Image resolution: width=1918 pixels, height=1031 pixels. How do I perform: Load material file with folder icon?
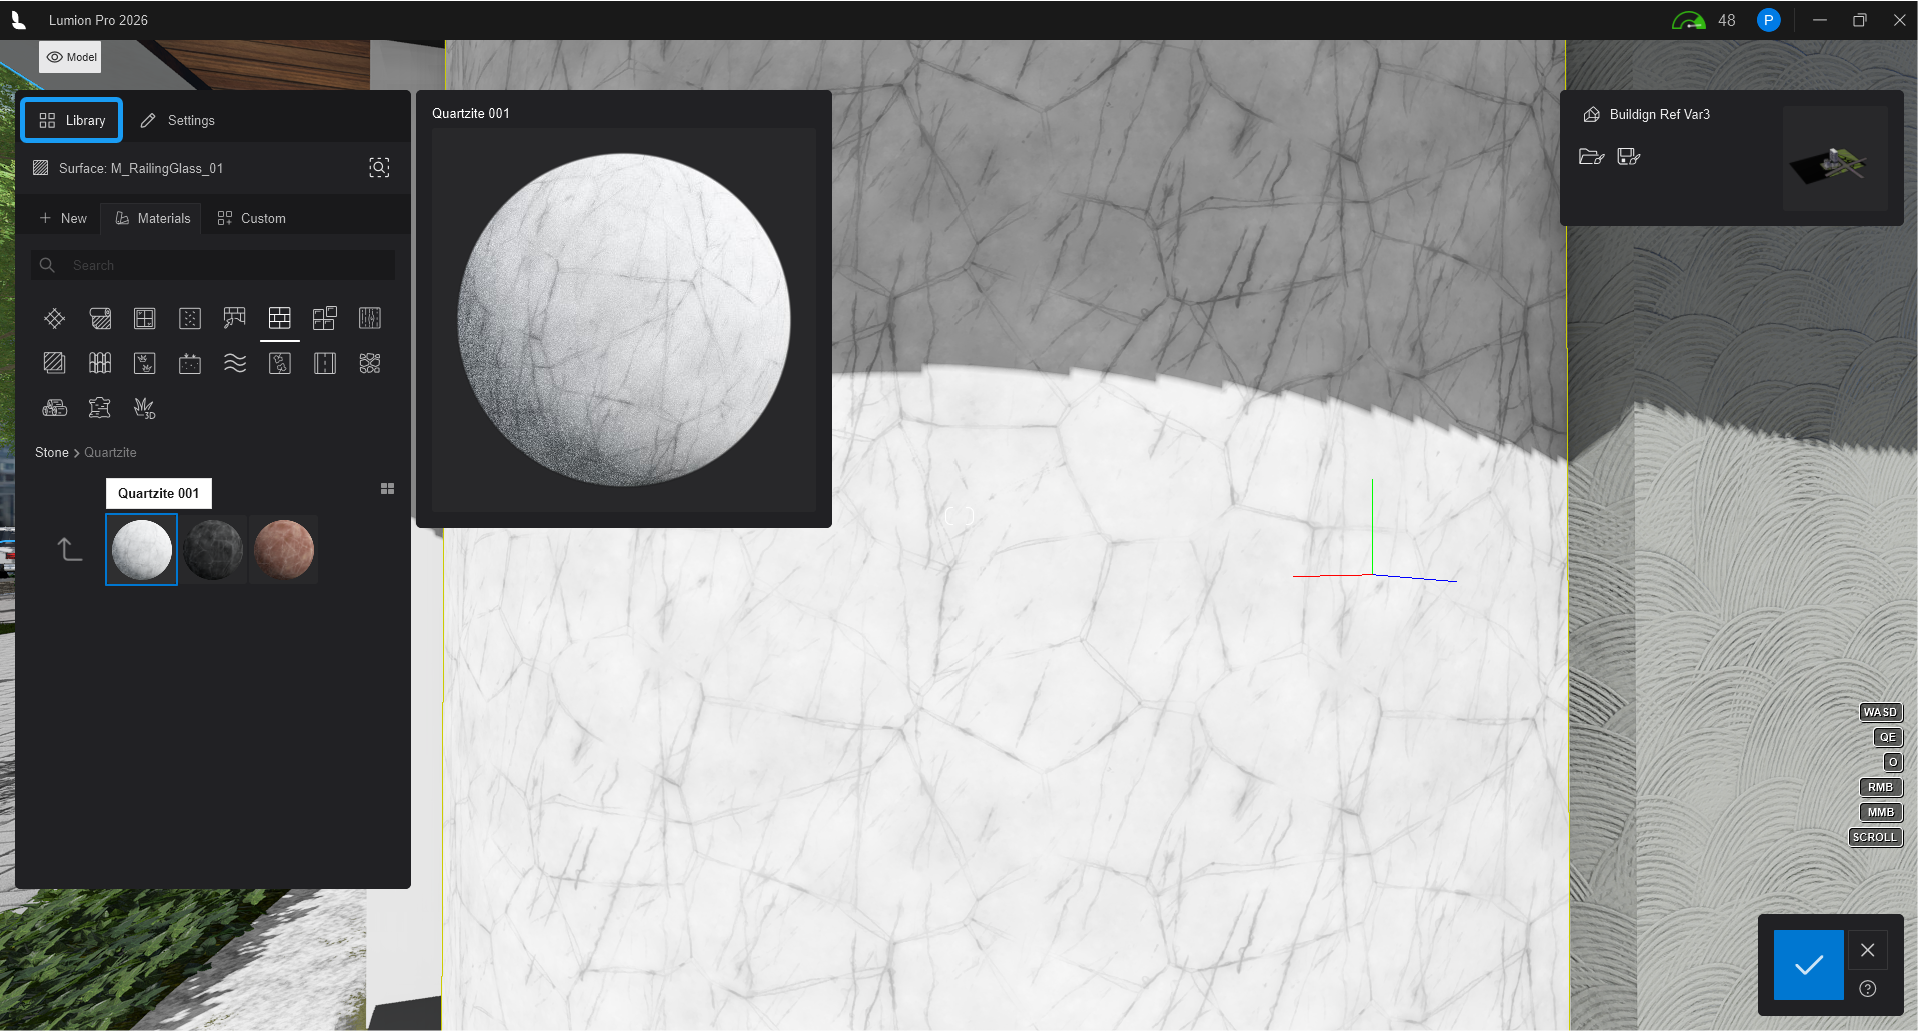1591,156
